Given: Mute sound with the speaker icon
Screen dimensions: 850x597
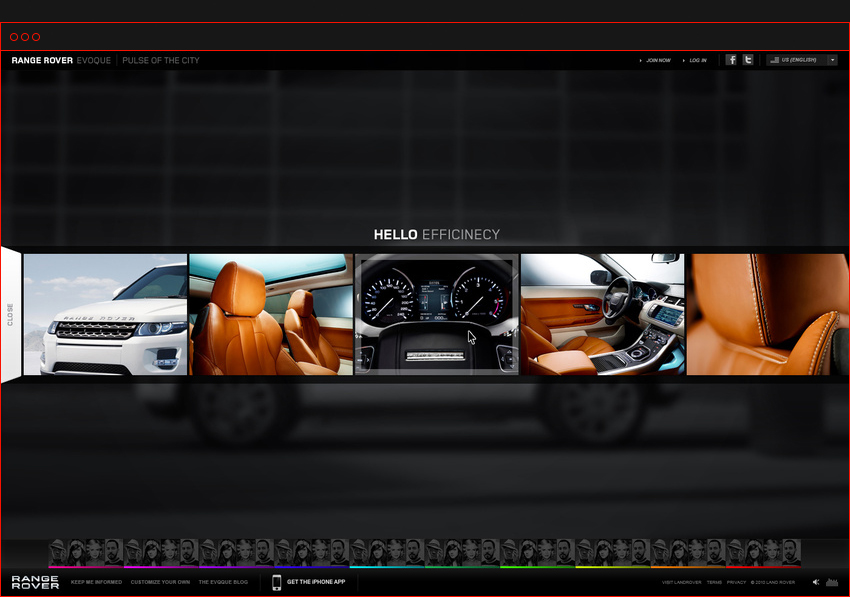Looking at the screenshot, I should [815, 582].
